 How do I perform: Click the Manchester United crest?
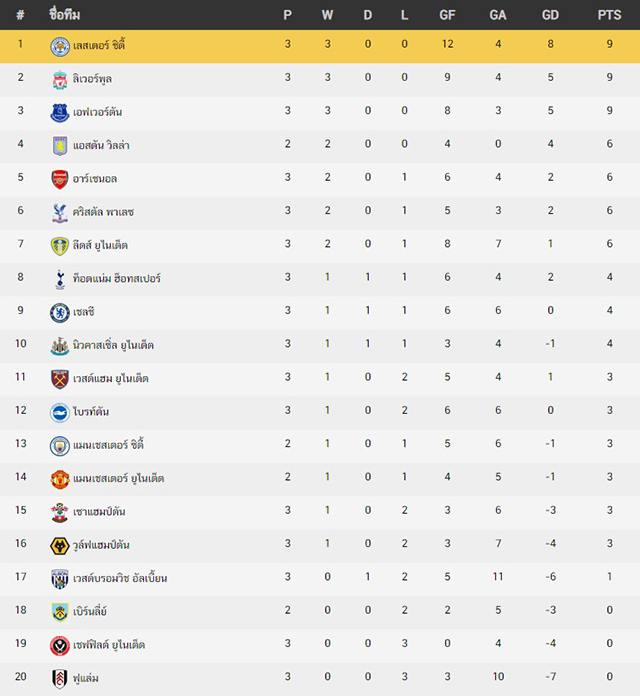click(59, 479)
